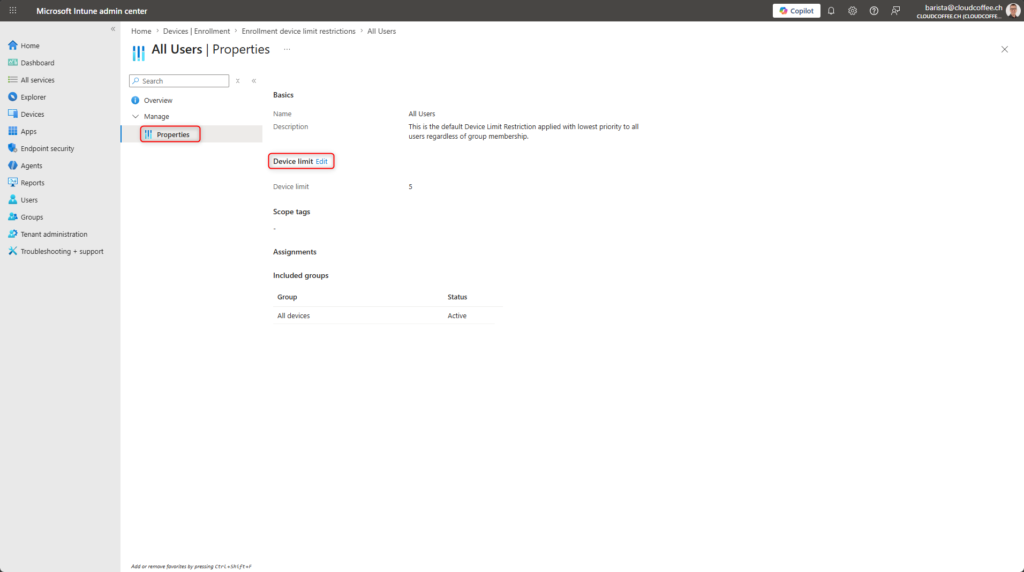This screenshot has width=1024, height=572.
Task: Click the Agents sidebar icon
Action: pyautogui.click(x=12, y=165)
